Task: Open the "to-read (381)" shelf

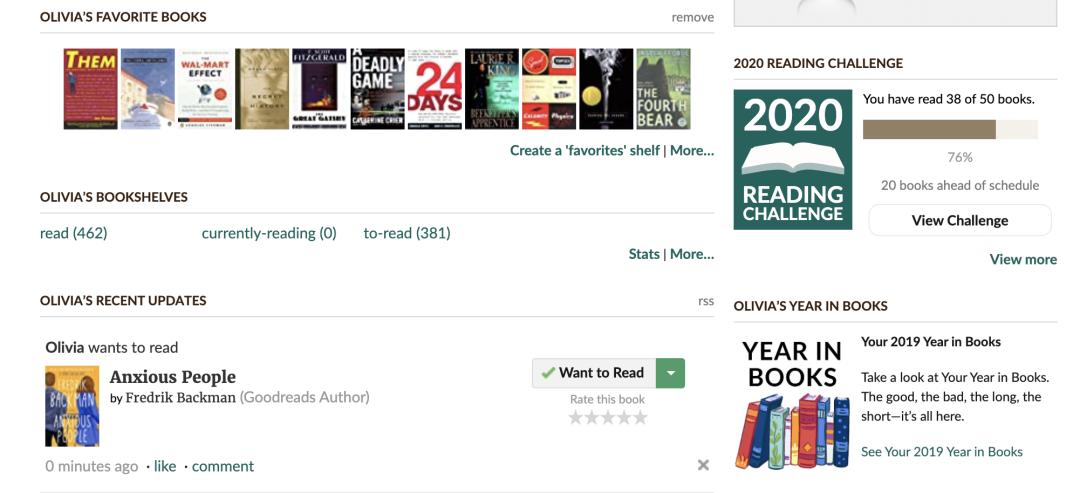Action: click(407, 233)
